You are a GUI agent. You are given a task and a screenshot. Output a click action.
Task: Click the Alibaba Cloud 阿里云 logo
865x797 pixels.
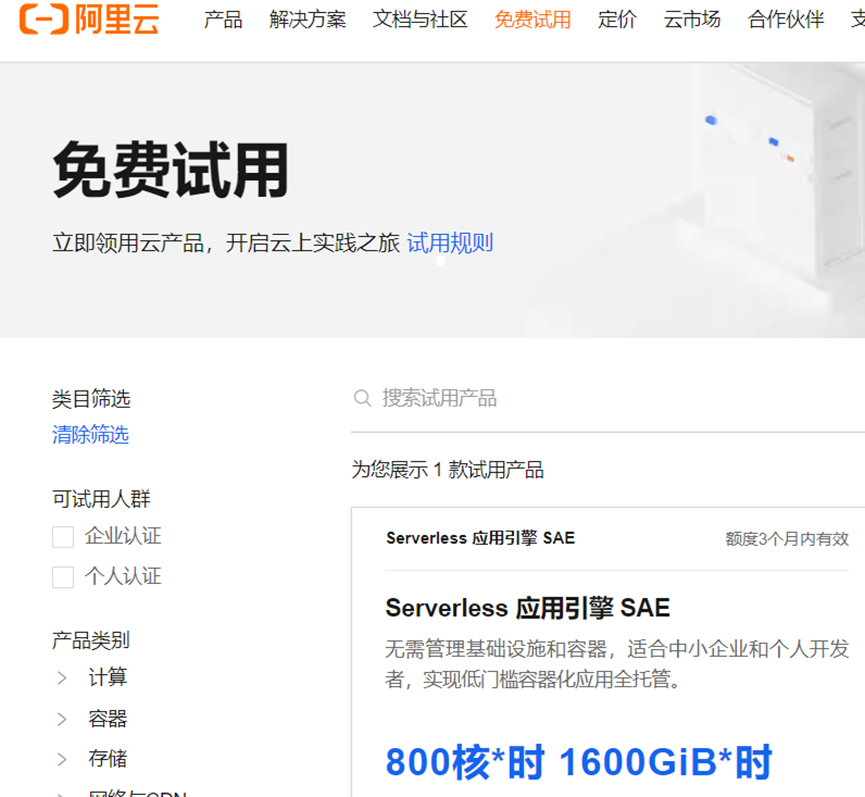(x=89, y=19)
